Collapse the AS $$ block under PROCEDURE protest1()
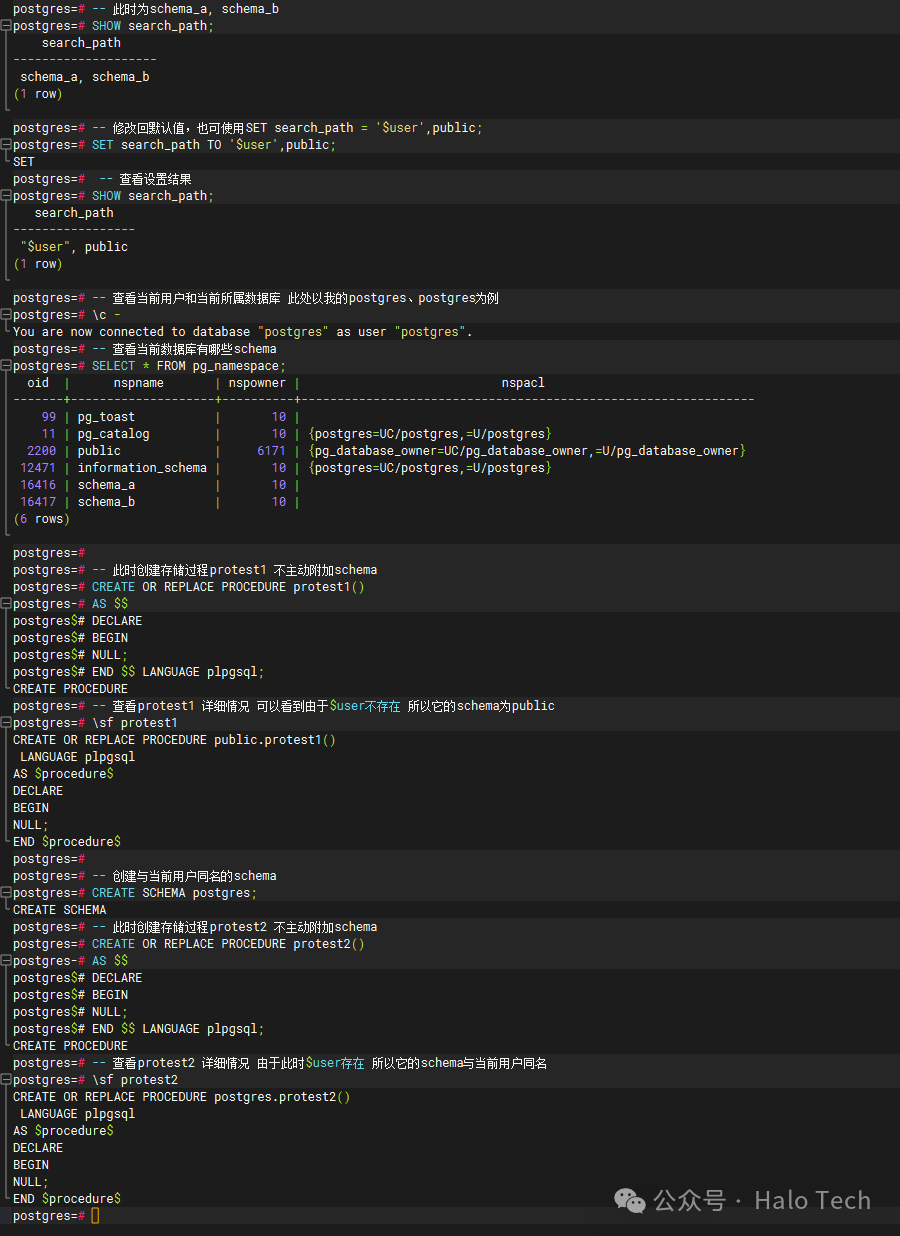The image size is (900, 1236). 6,604
